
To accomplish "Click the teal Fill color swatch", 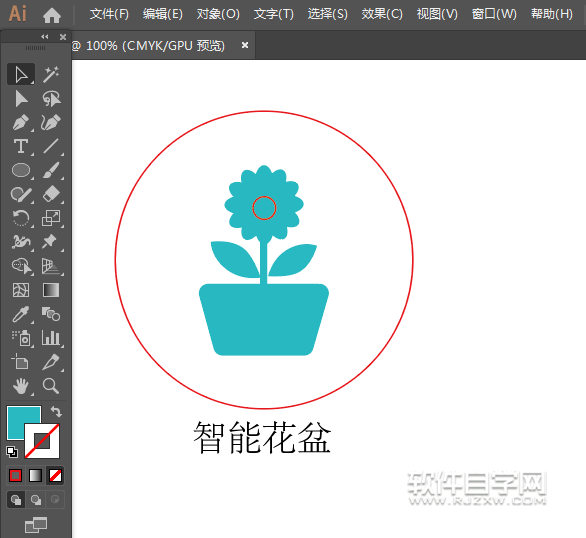I will point(17,417).
